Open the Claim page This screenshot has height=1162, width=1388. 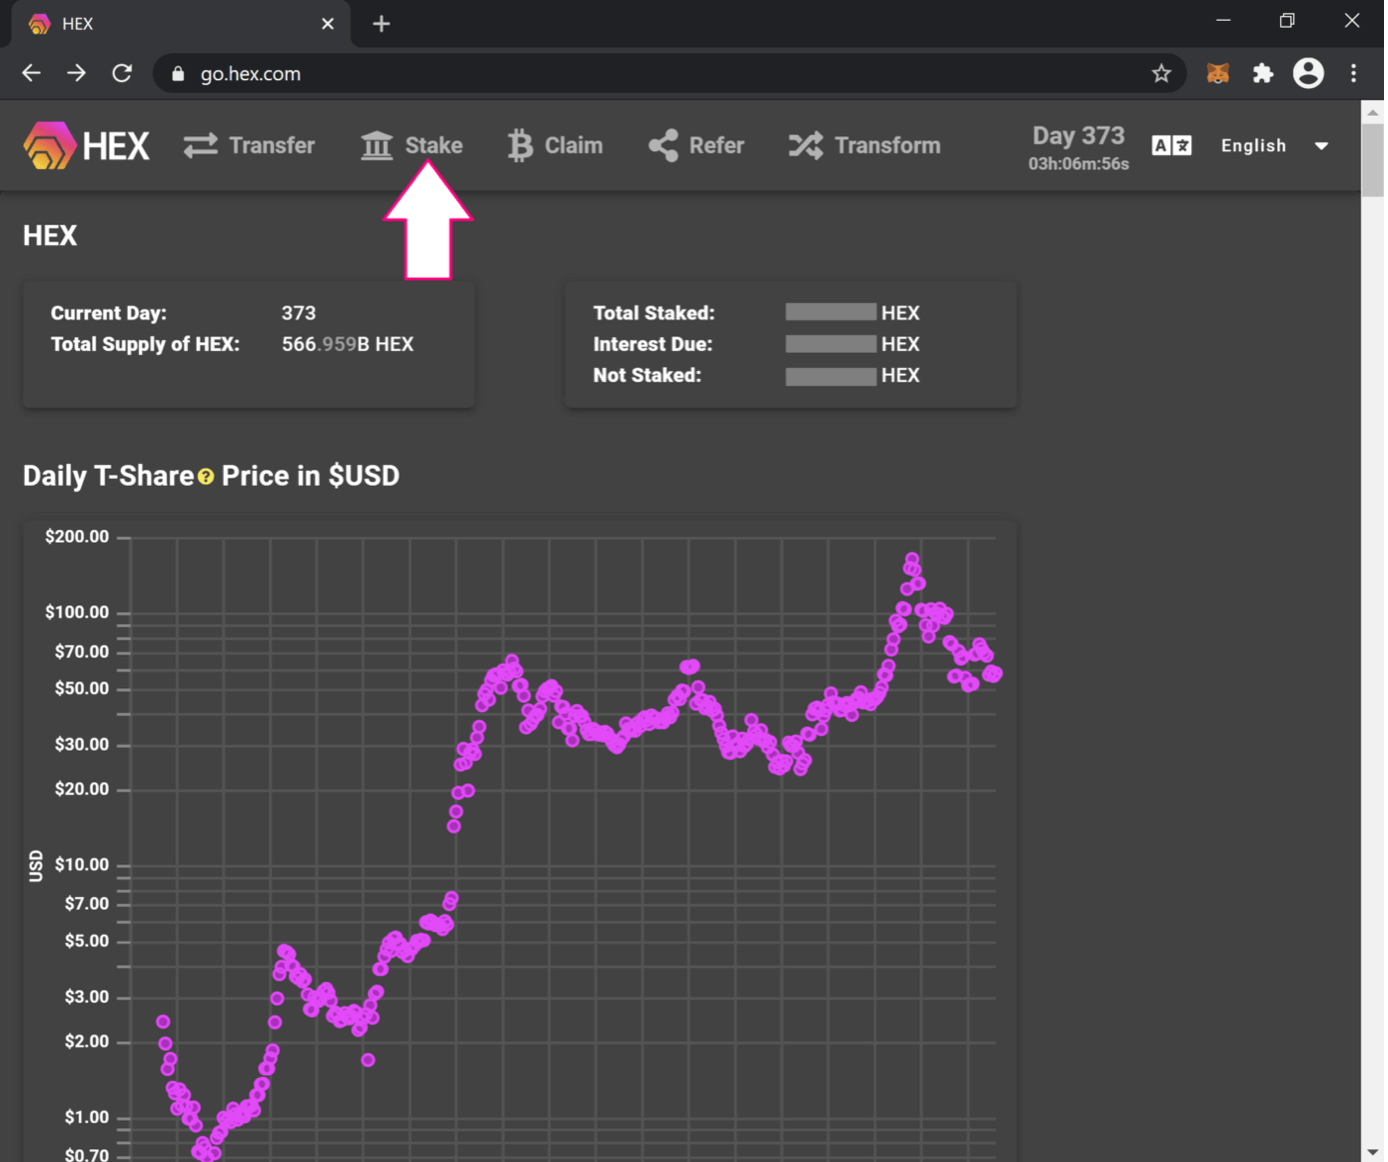(555, 146)
